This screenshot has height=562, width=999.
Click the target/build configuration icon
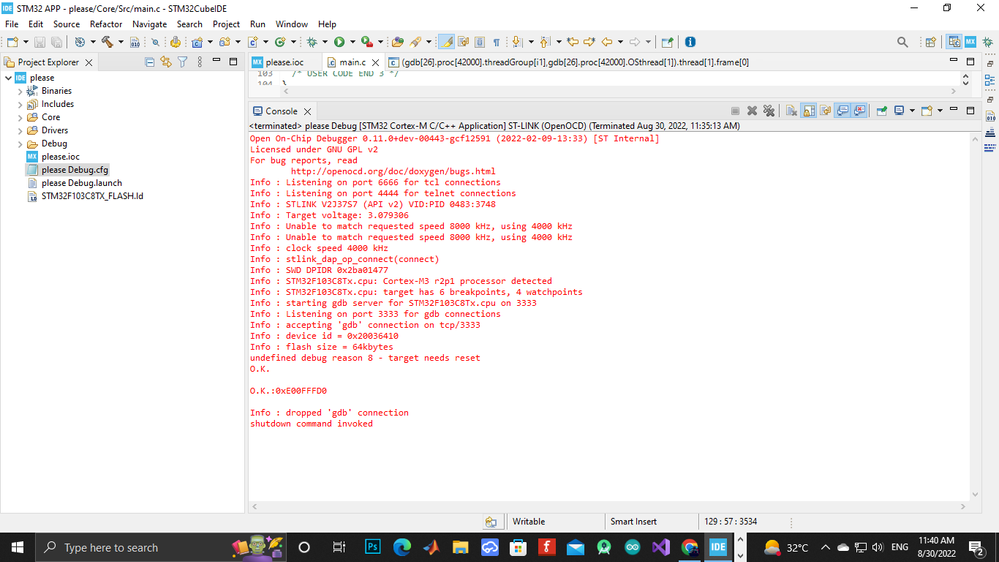point(80,42)
